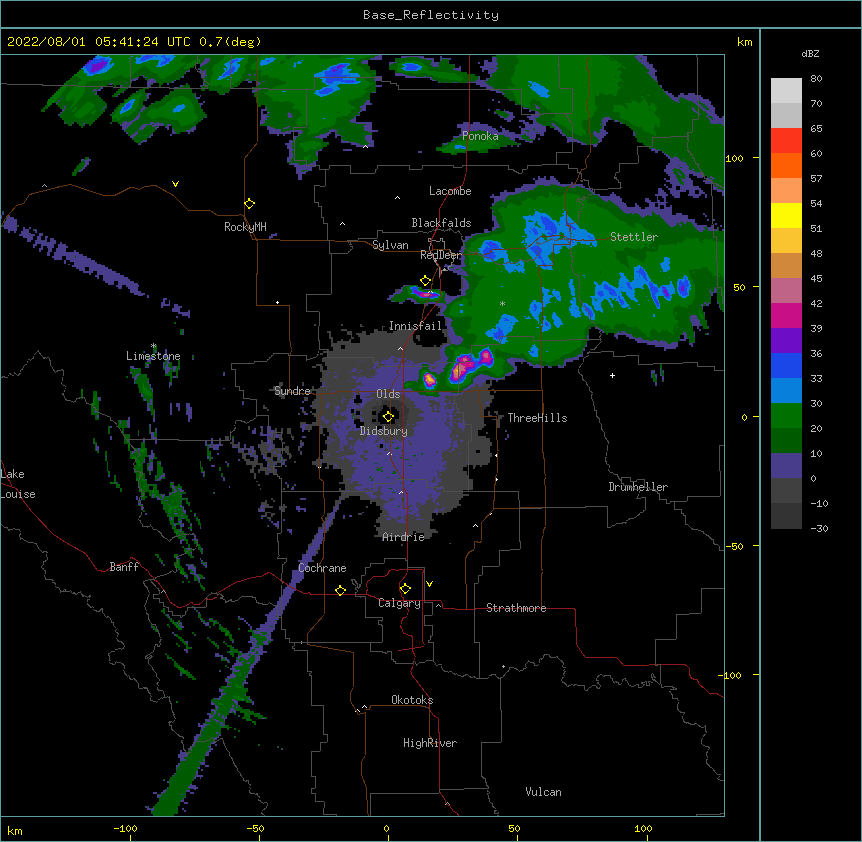Image resolution: width=862 pixels, height=842 pixels.
Task: Select the Vulcan town label
Action: coord(543,792)
